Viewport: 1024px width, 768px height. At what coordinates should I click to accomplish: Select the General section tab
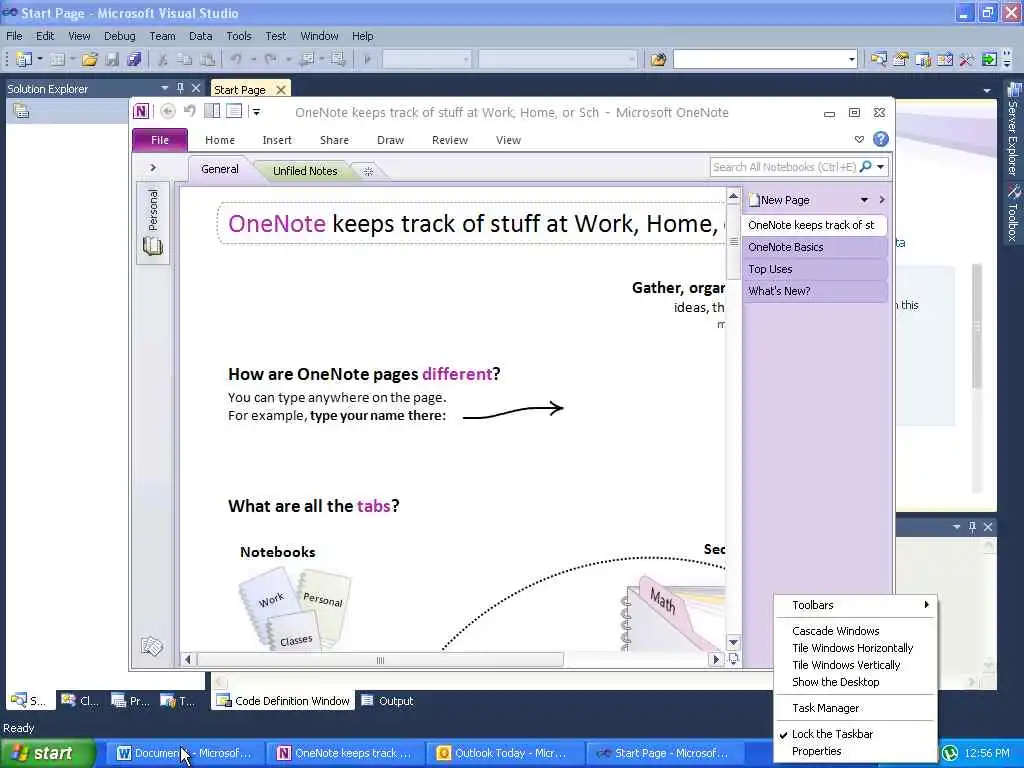tap(219, 169)
